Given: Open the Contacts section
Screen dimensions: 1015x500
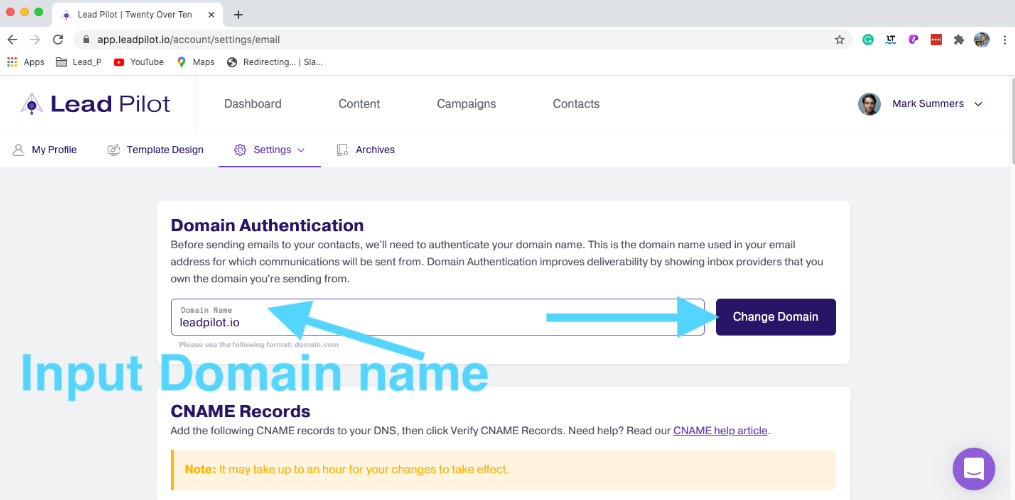Looking at the screenshot, I should tap(576, 104).
